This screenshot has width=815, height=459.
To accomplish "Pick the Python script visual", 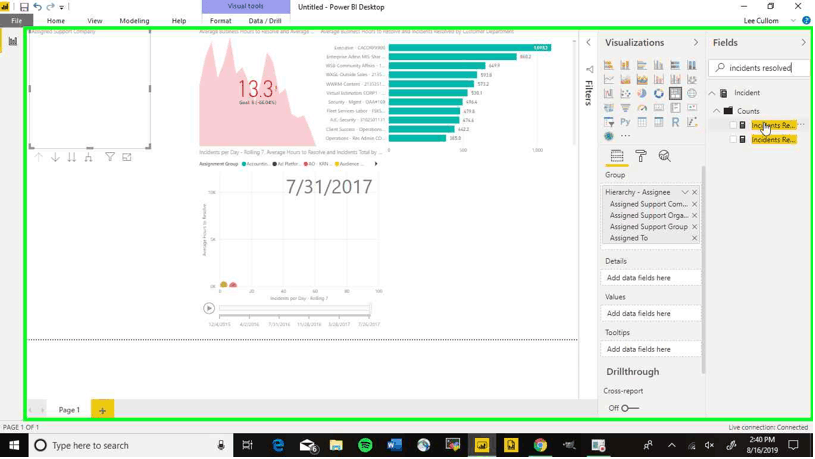I will point(625,122).
